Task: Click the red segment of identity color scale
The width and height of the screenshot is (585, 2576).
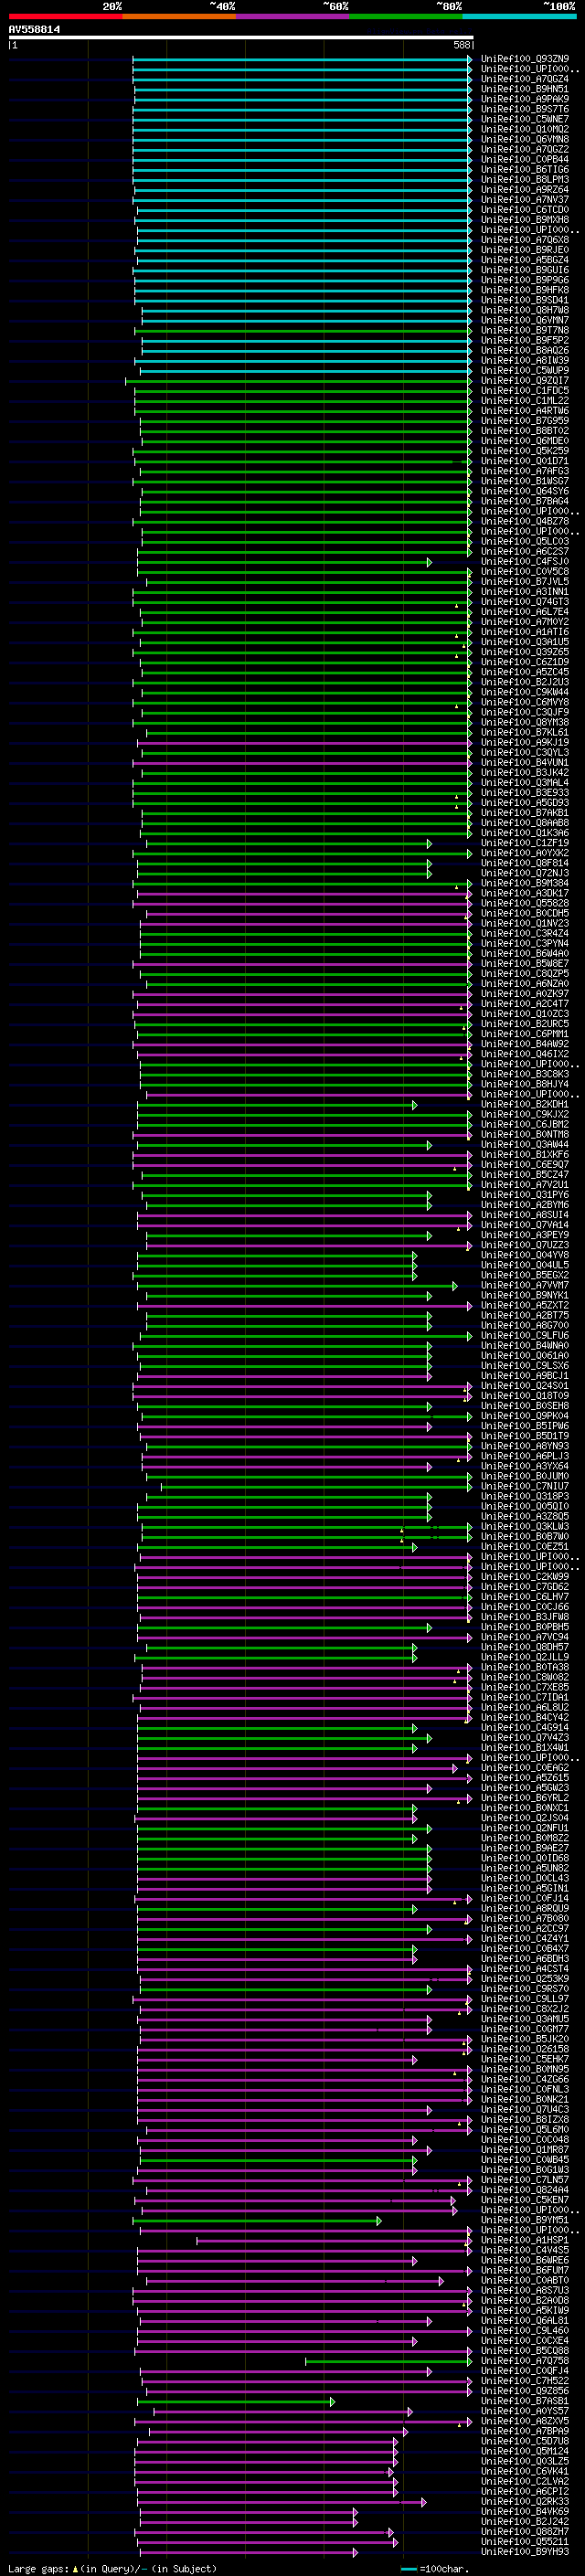Action: pos(65,16)
